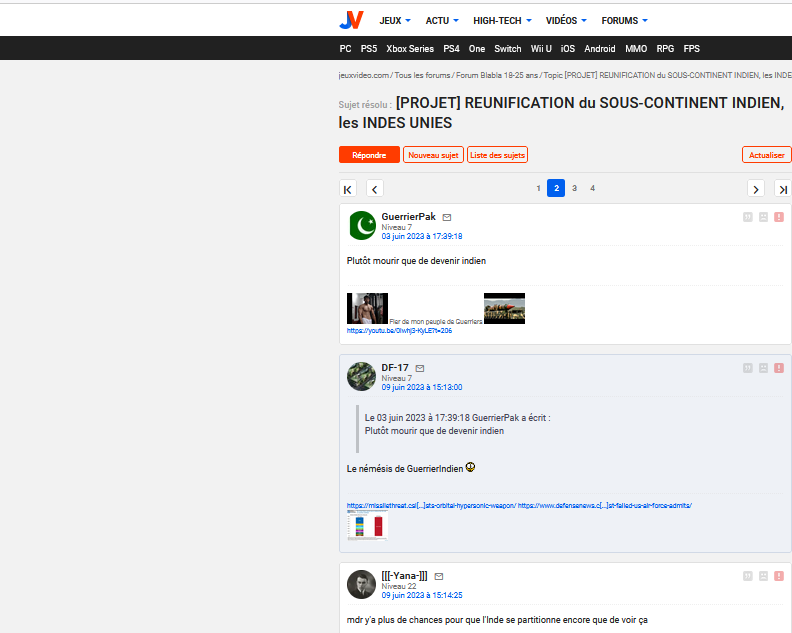Switch to the Xbox Series tab

tap(410, 48)
